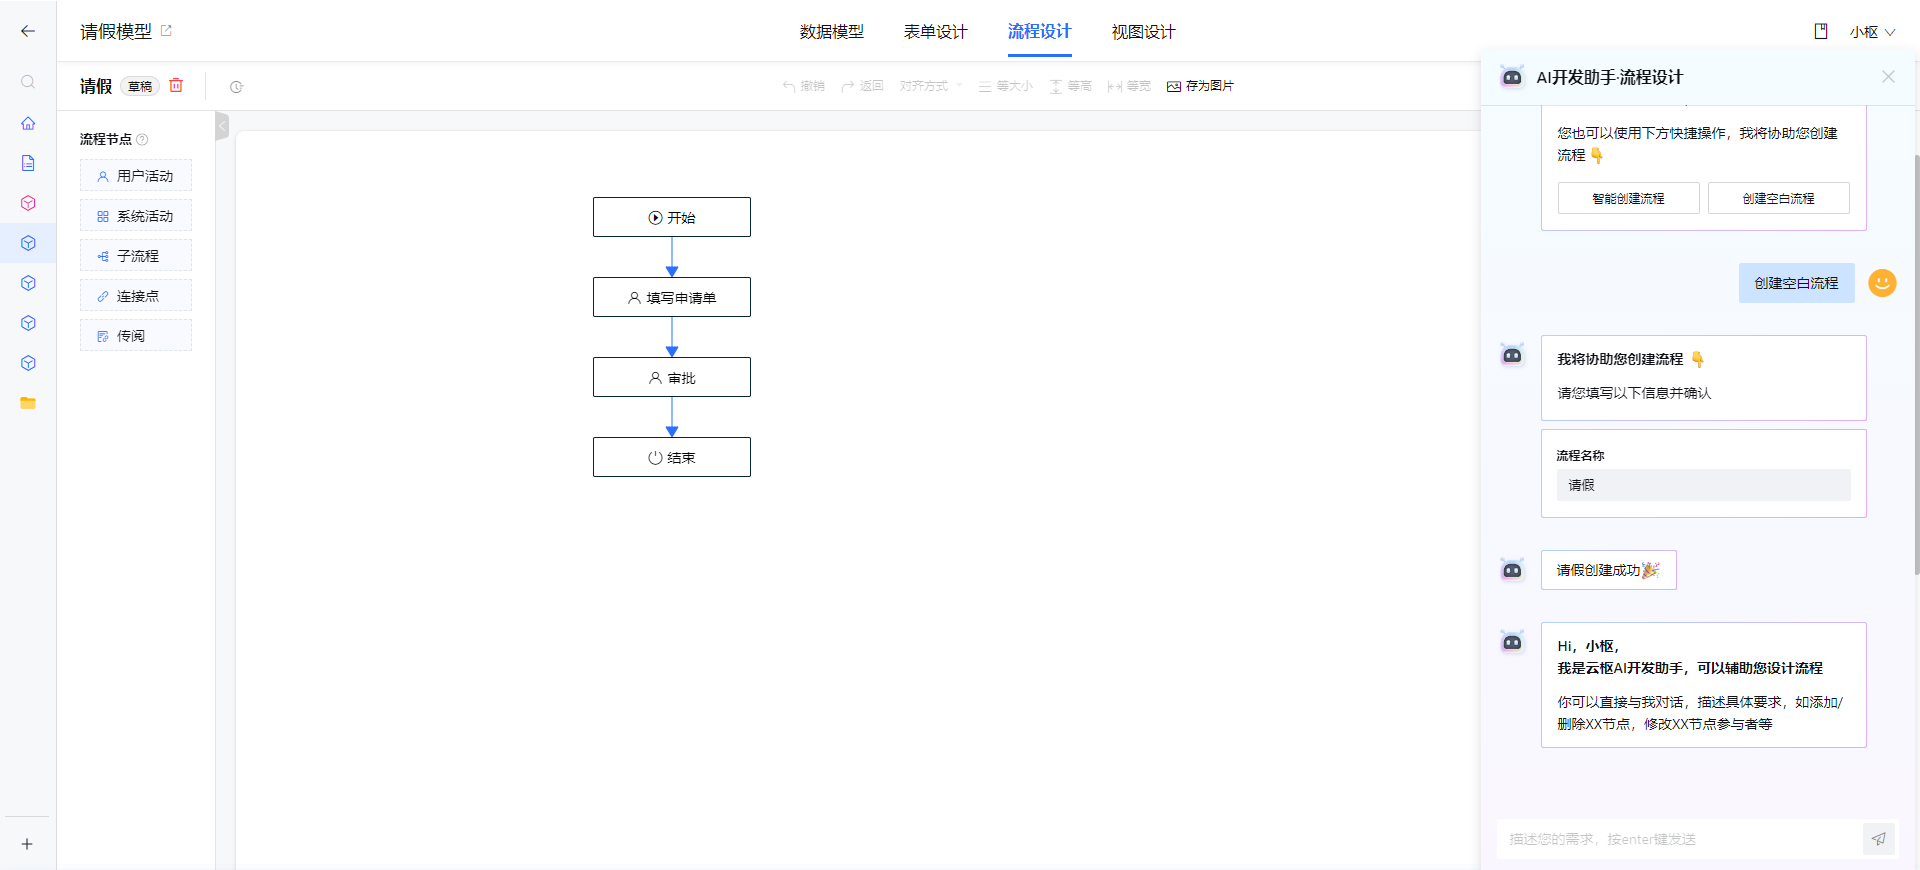Go back using the left arrow icon

pyautogui.click(x=28, y=31)
